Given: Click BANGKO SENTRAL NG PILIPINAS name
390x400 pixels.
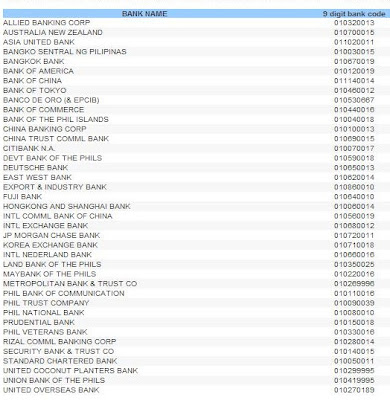Looking at the screenshot, I should click(x=65, y=52).
